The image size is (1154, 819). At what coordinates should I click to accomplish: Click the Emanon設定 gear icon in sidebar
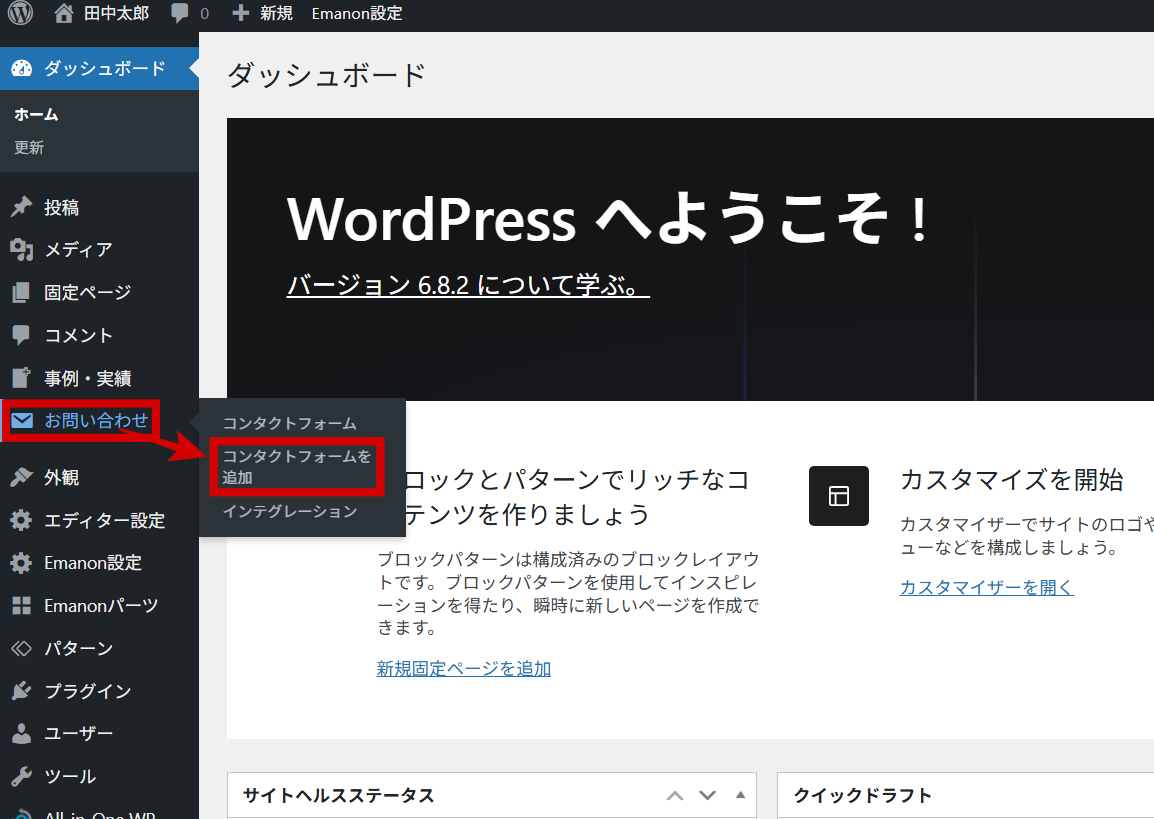point(21,563)
